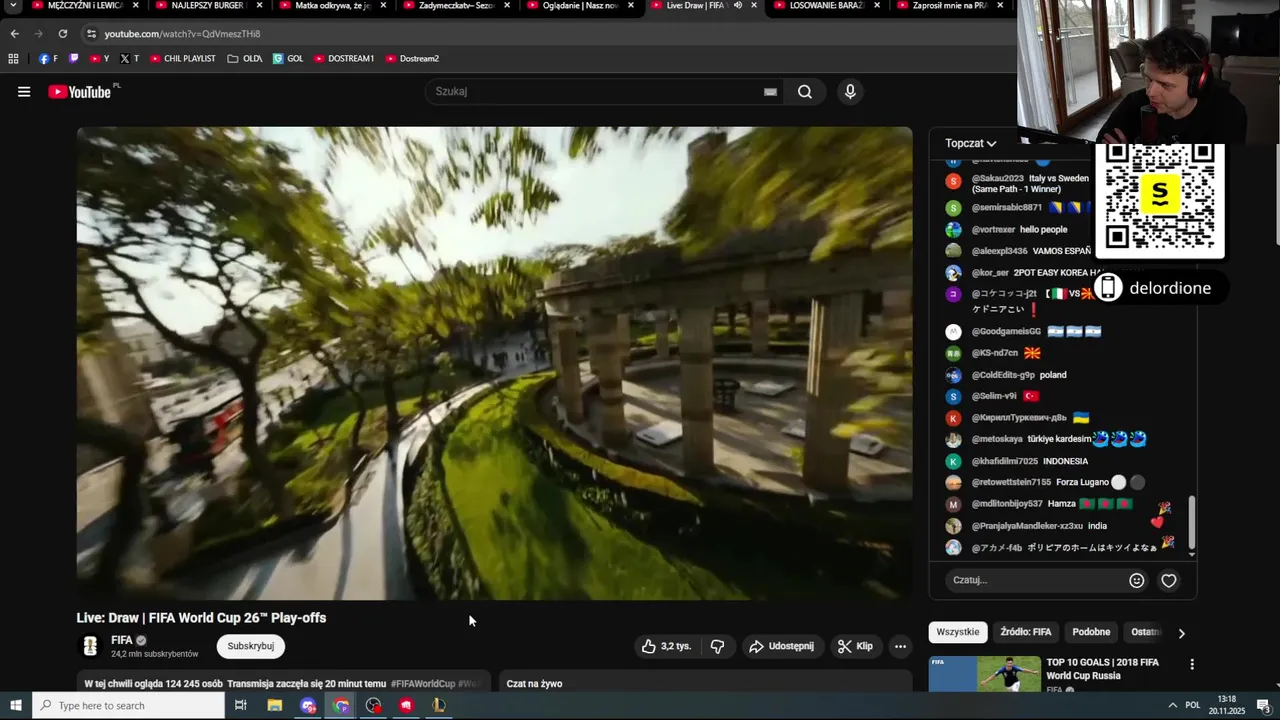1280x720 pixels.
Task: Open the browser apps grid shortcut
Action: [x=13, y=59]
